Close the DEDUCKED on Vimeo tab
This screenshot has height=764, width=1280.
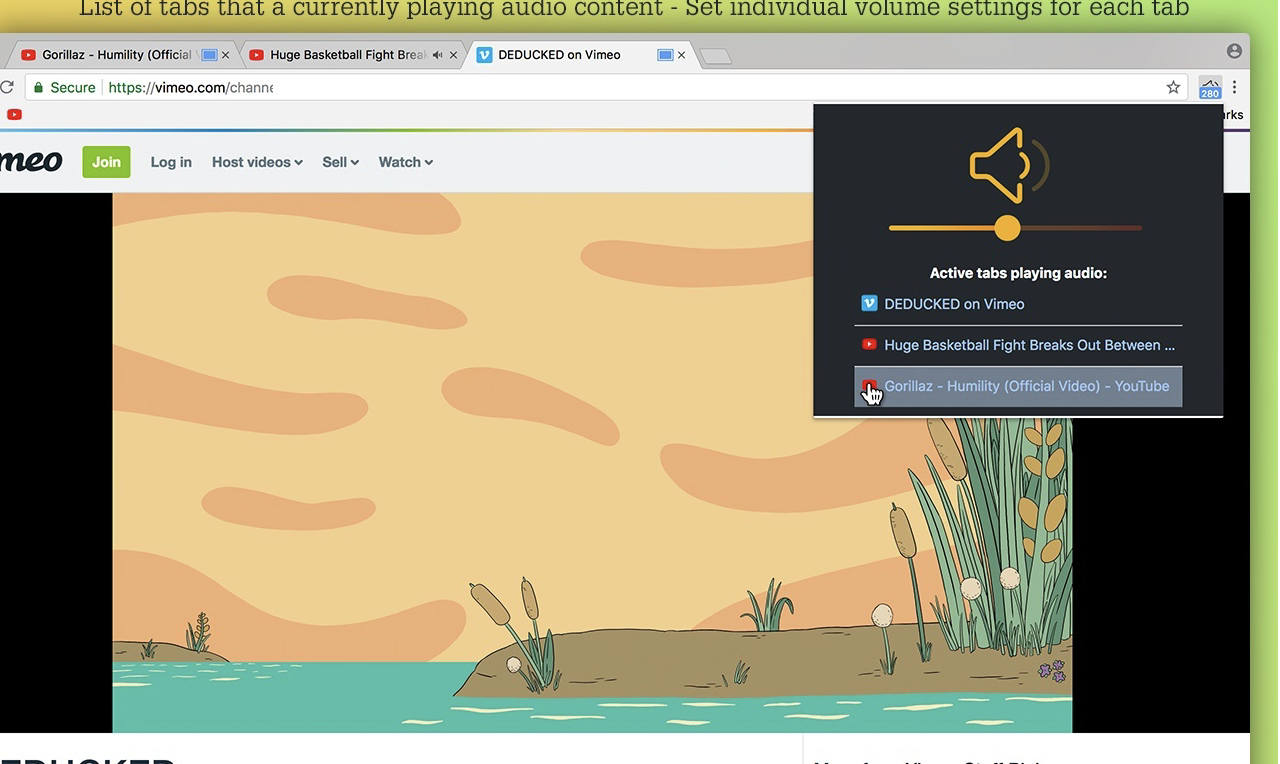[681, 55]
